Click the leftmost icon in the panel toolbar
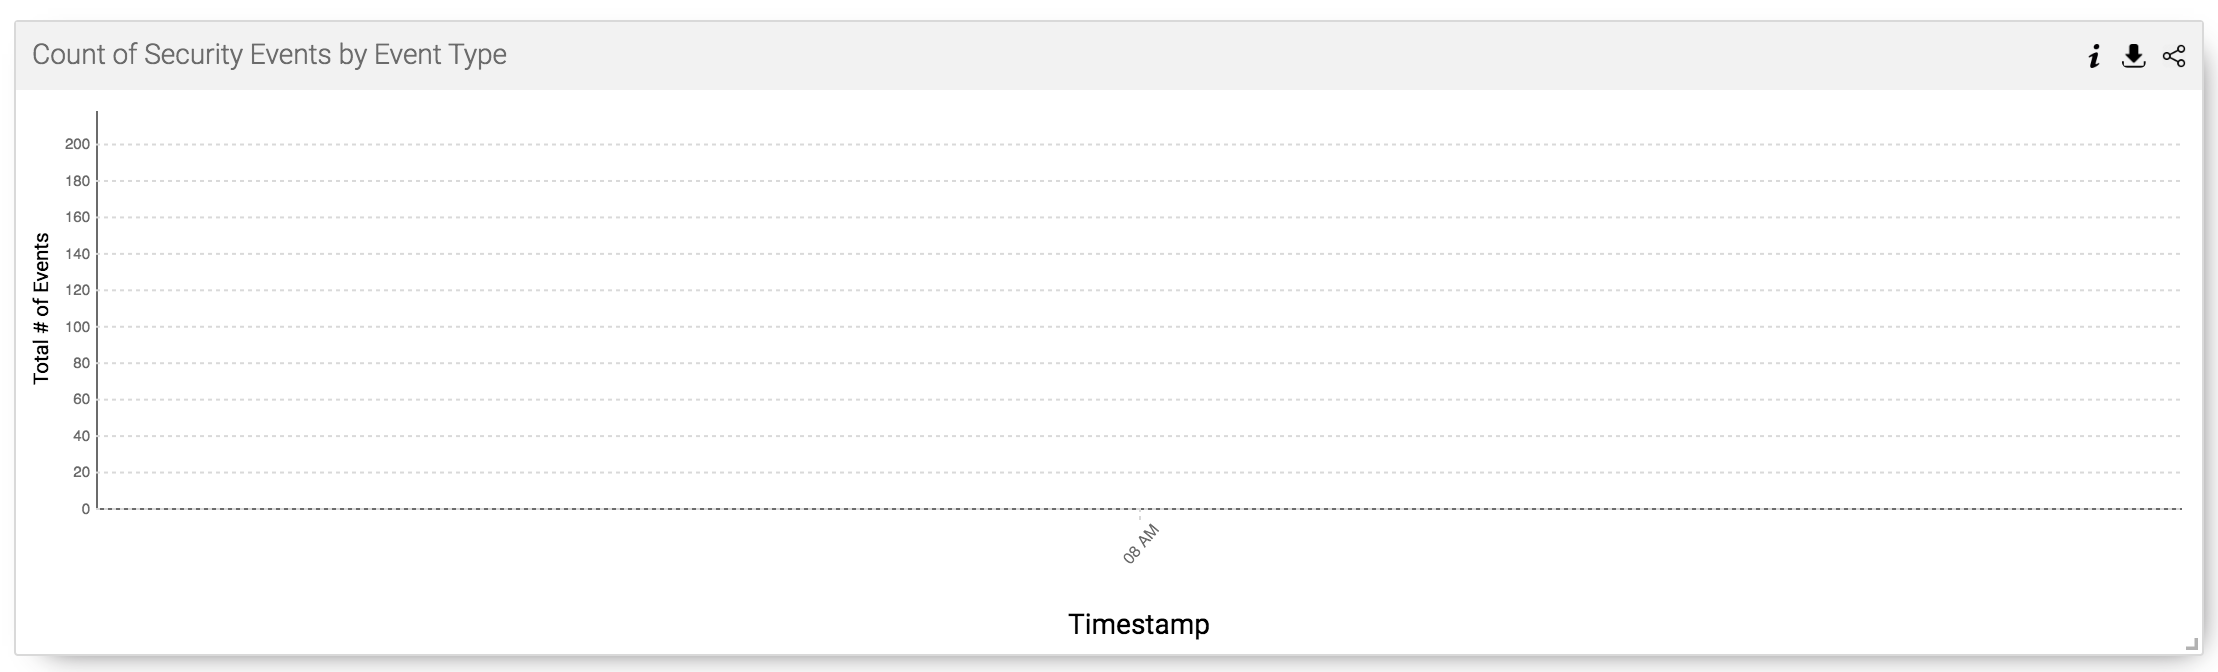This screenshot has height=672, width=2218. click(2093, 57)
